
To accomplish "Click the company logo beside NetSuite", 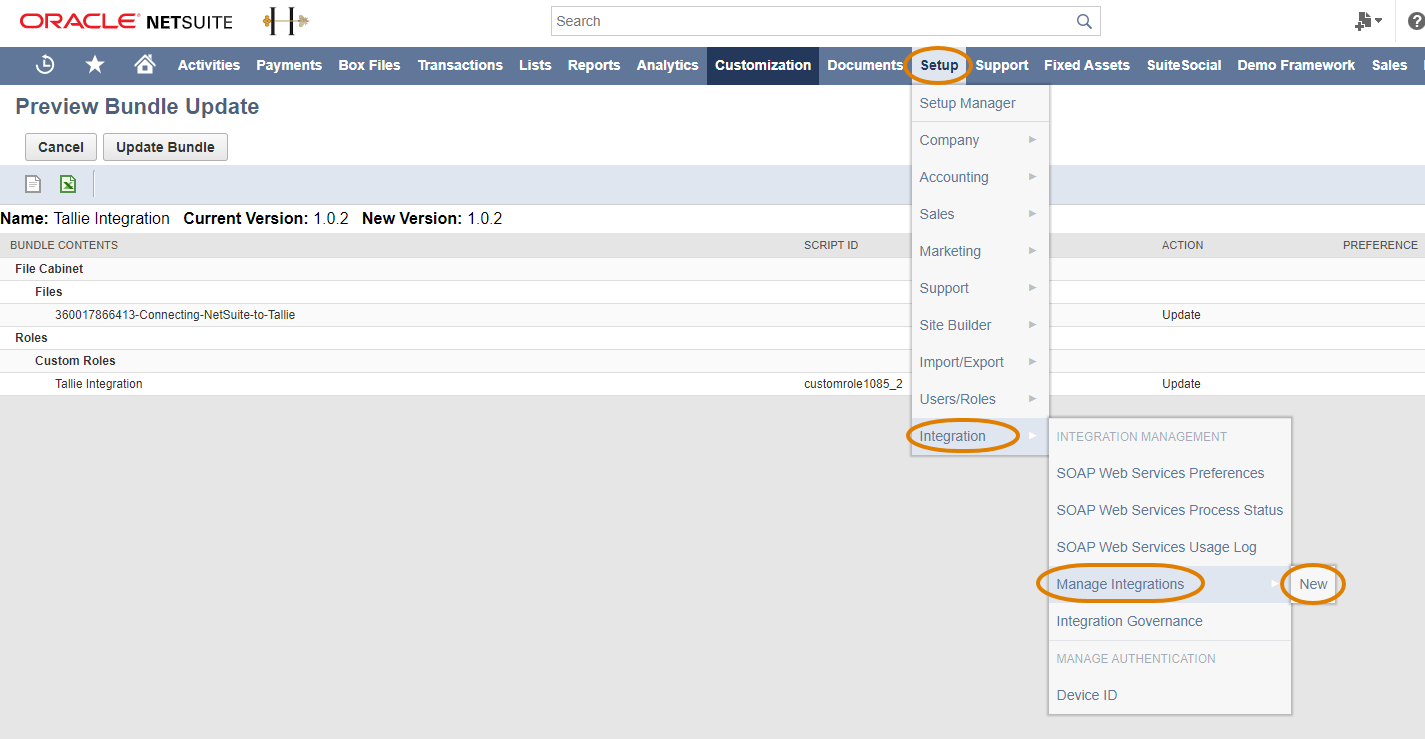I will [286, 21].
